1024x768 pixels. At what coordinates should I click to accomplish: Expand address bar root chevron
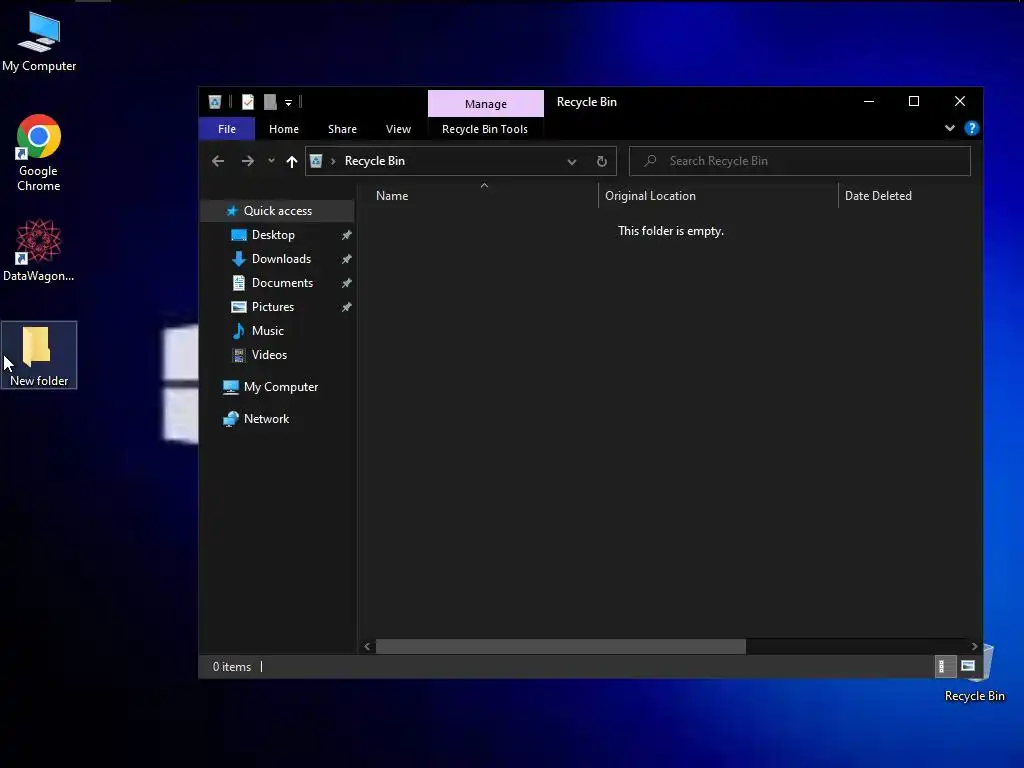tap(333, 161)
